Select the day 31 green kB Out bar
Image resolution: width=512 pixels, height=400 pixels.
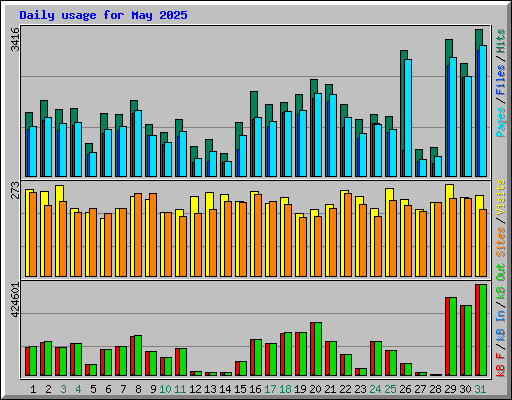click(x=483, y=330)
